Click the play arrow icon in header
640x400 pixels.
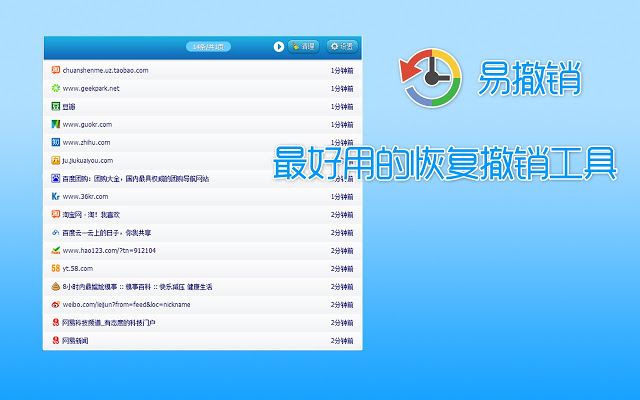click(x=279, y=46)
